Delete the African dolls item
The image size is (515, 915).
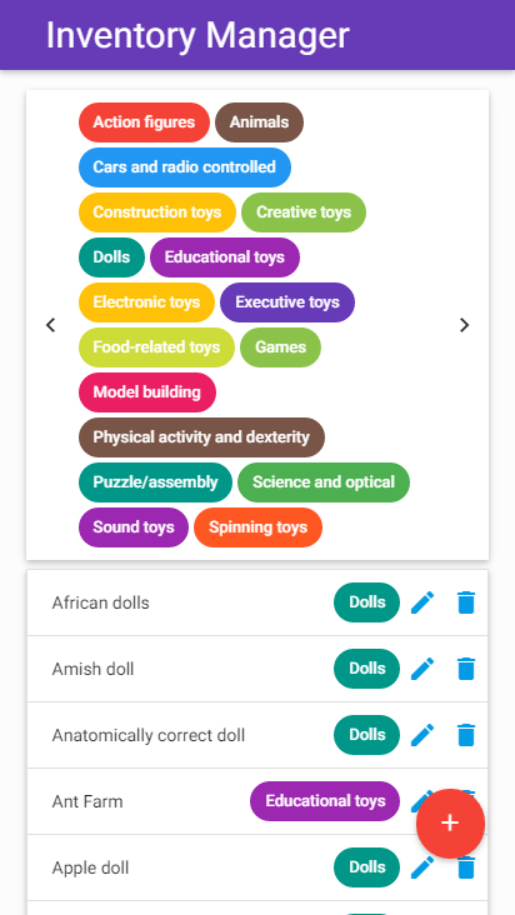click(x=465, y=602)
